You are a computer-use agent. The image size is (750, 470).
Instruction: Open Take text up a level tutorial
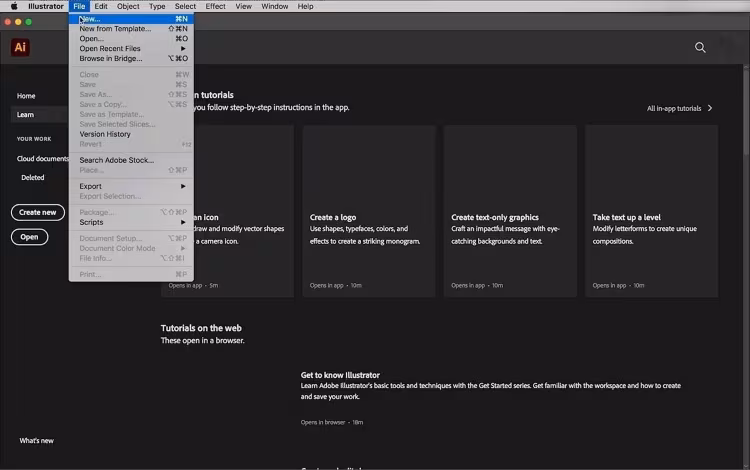pos(651,211)
